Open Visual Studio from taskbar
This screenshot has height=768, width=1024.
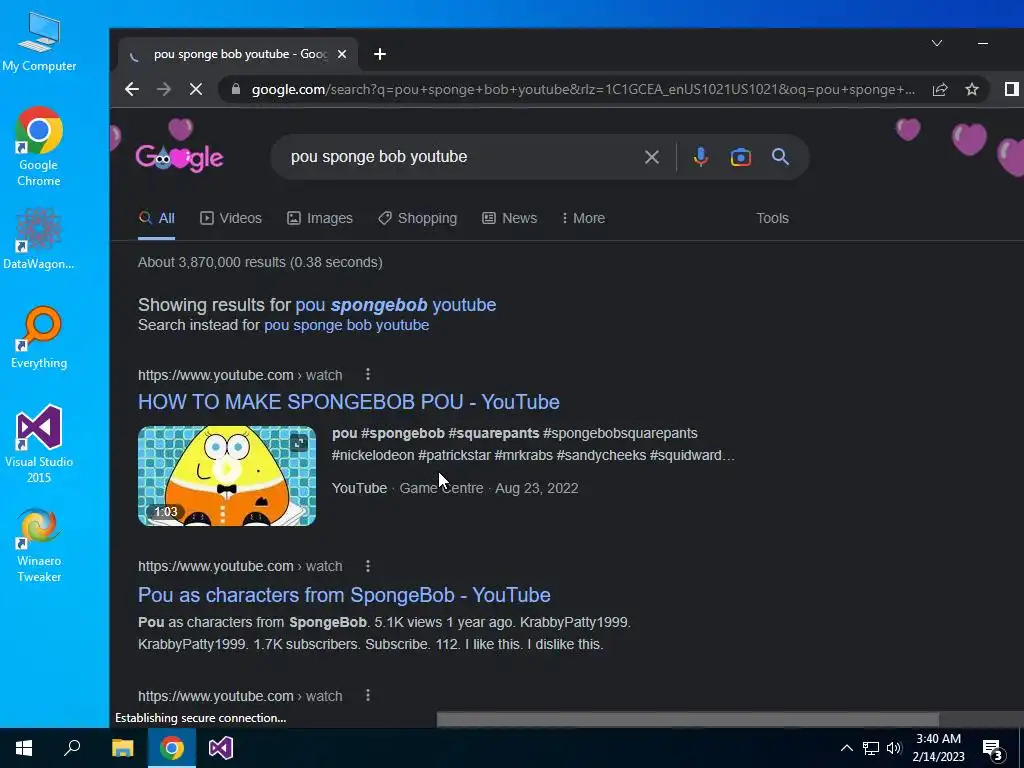[x=220, y=748]
